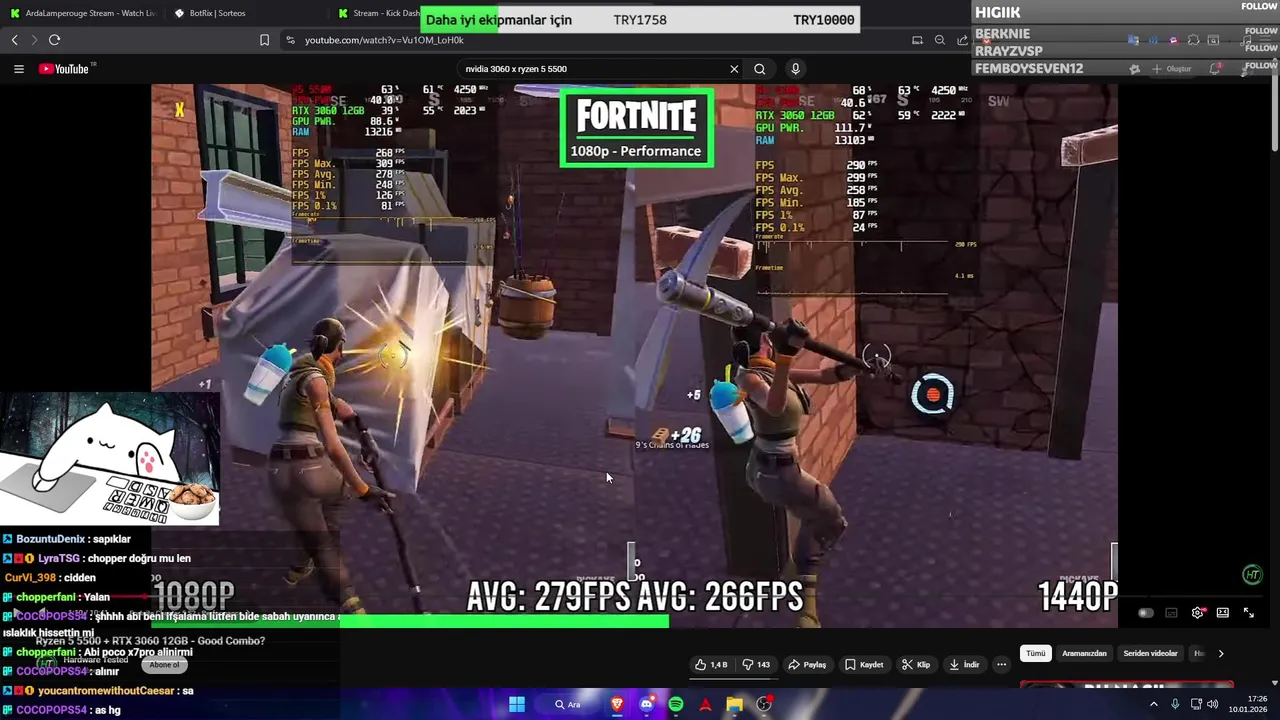
Task: Go to the YouTube home logo
Action: click(x=65, y=69)
